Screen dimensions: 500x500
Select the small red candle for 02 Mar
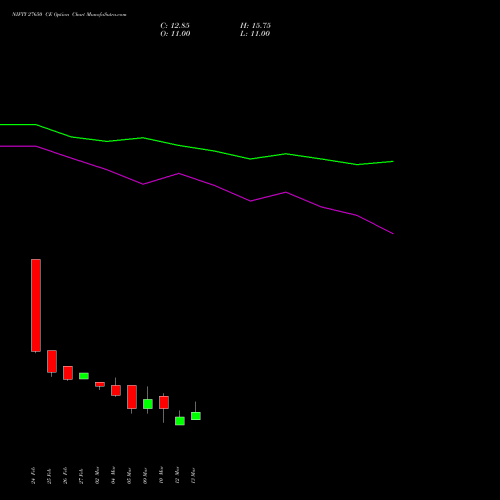(100, 384)
